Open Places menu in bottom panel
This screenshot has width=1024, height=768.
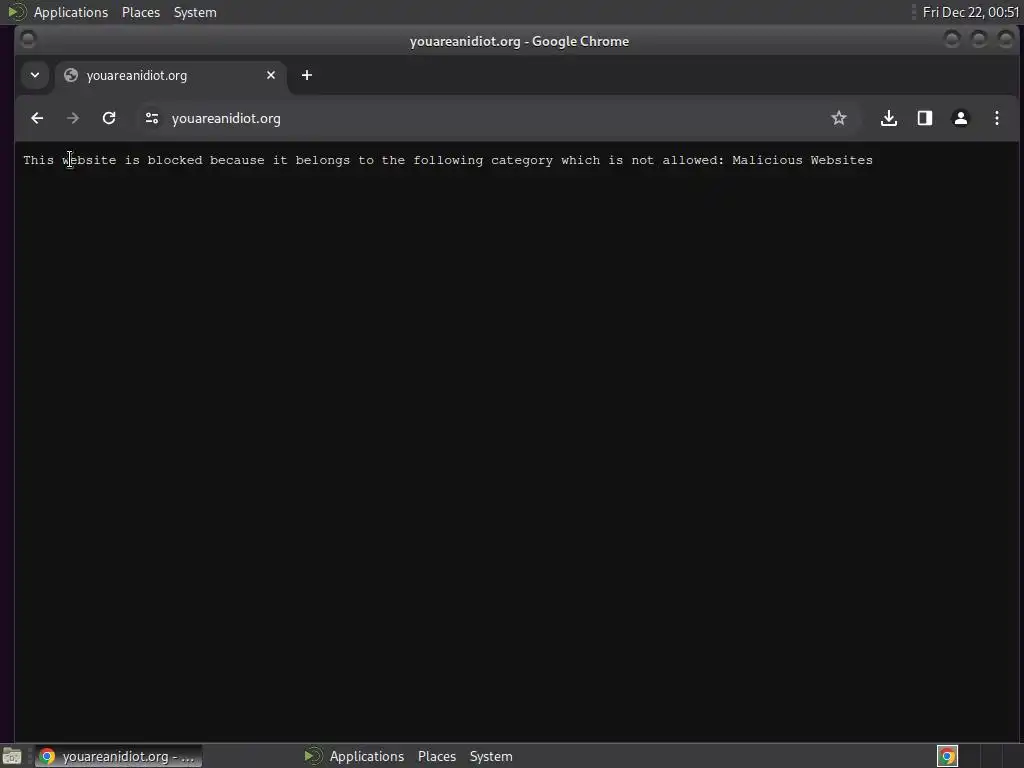pos(437,756)
